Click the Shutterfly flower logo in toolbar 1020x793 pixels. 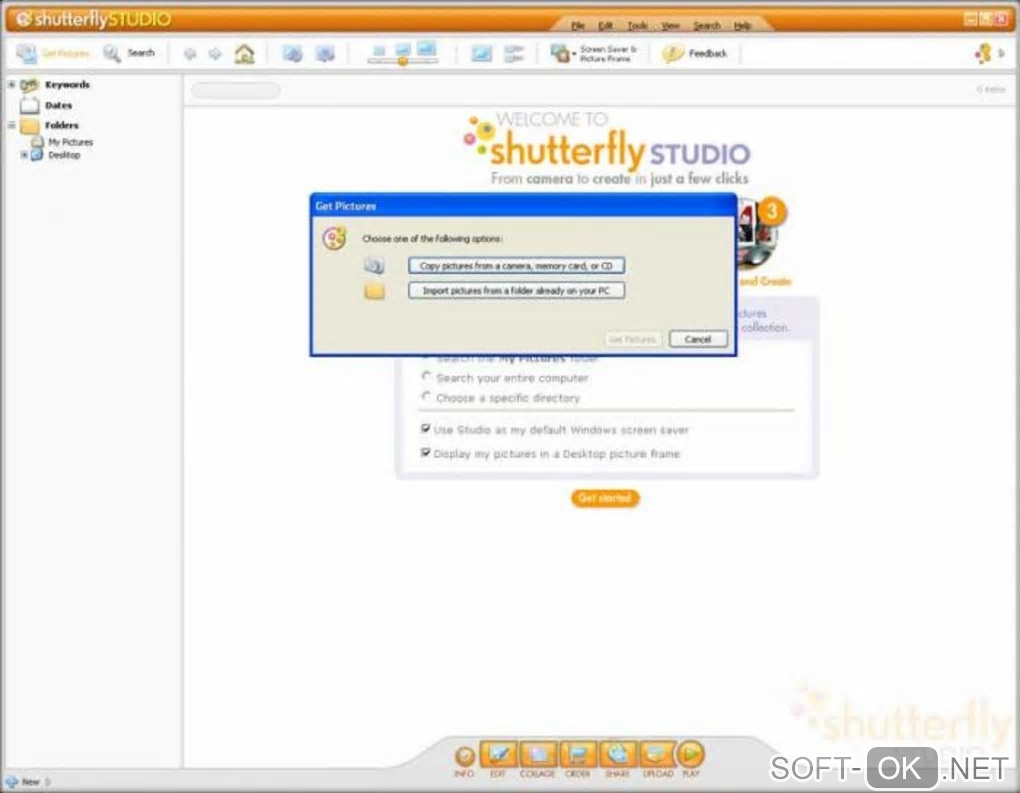point(983,53)
